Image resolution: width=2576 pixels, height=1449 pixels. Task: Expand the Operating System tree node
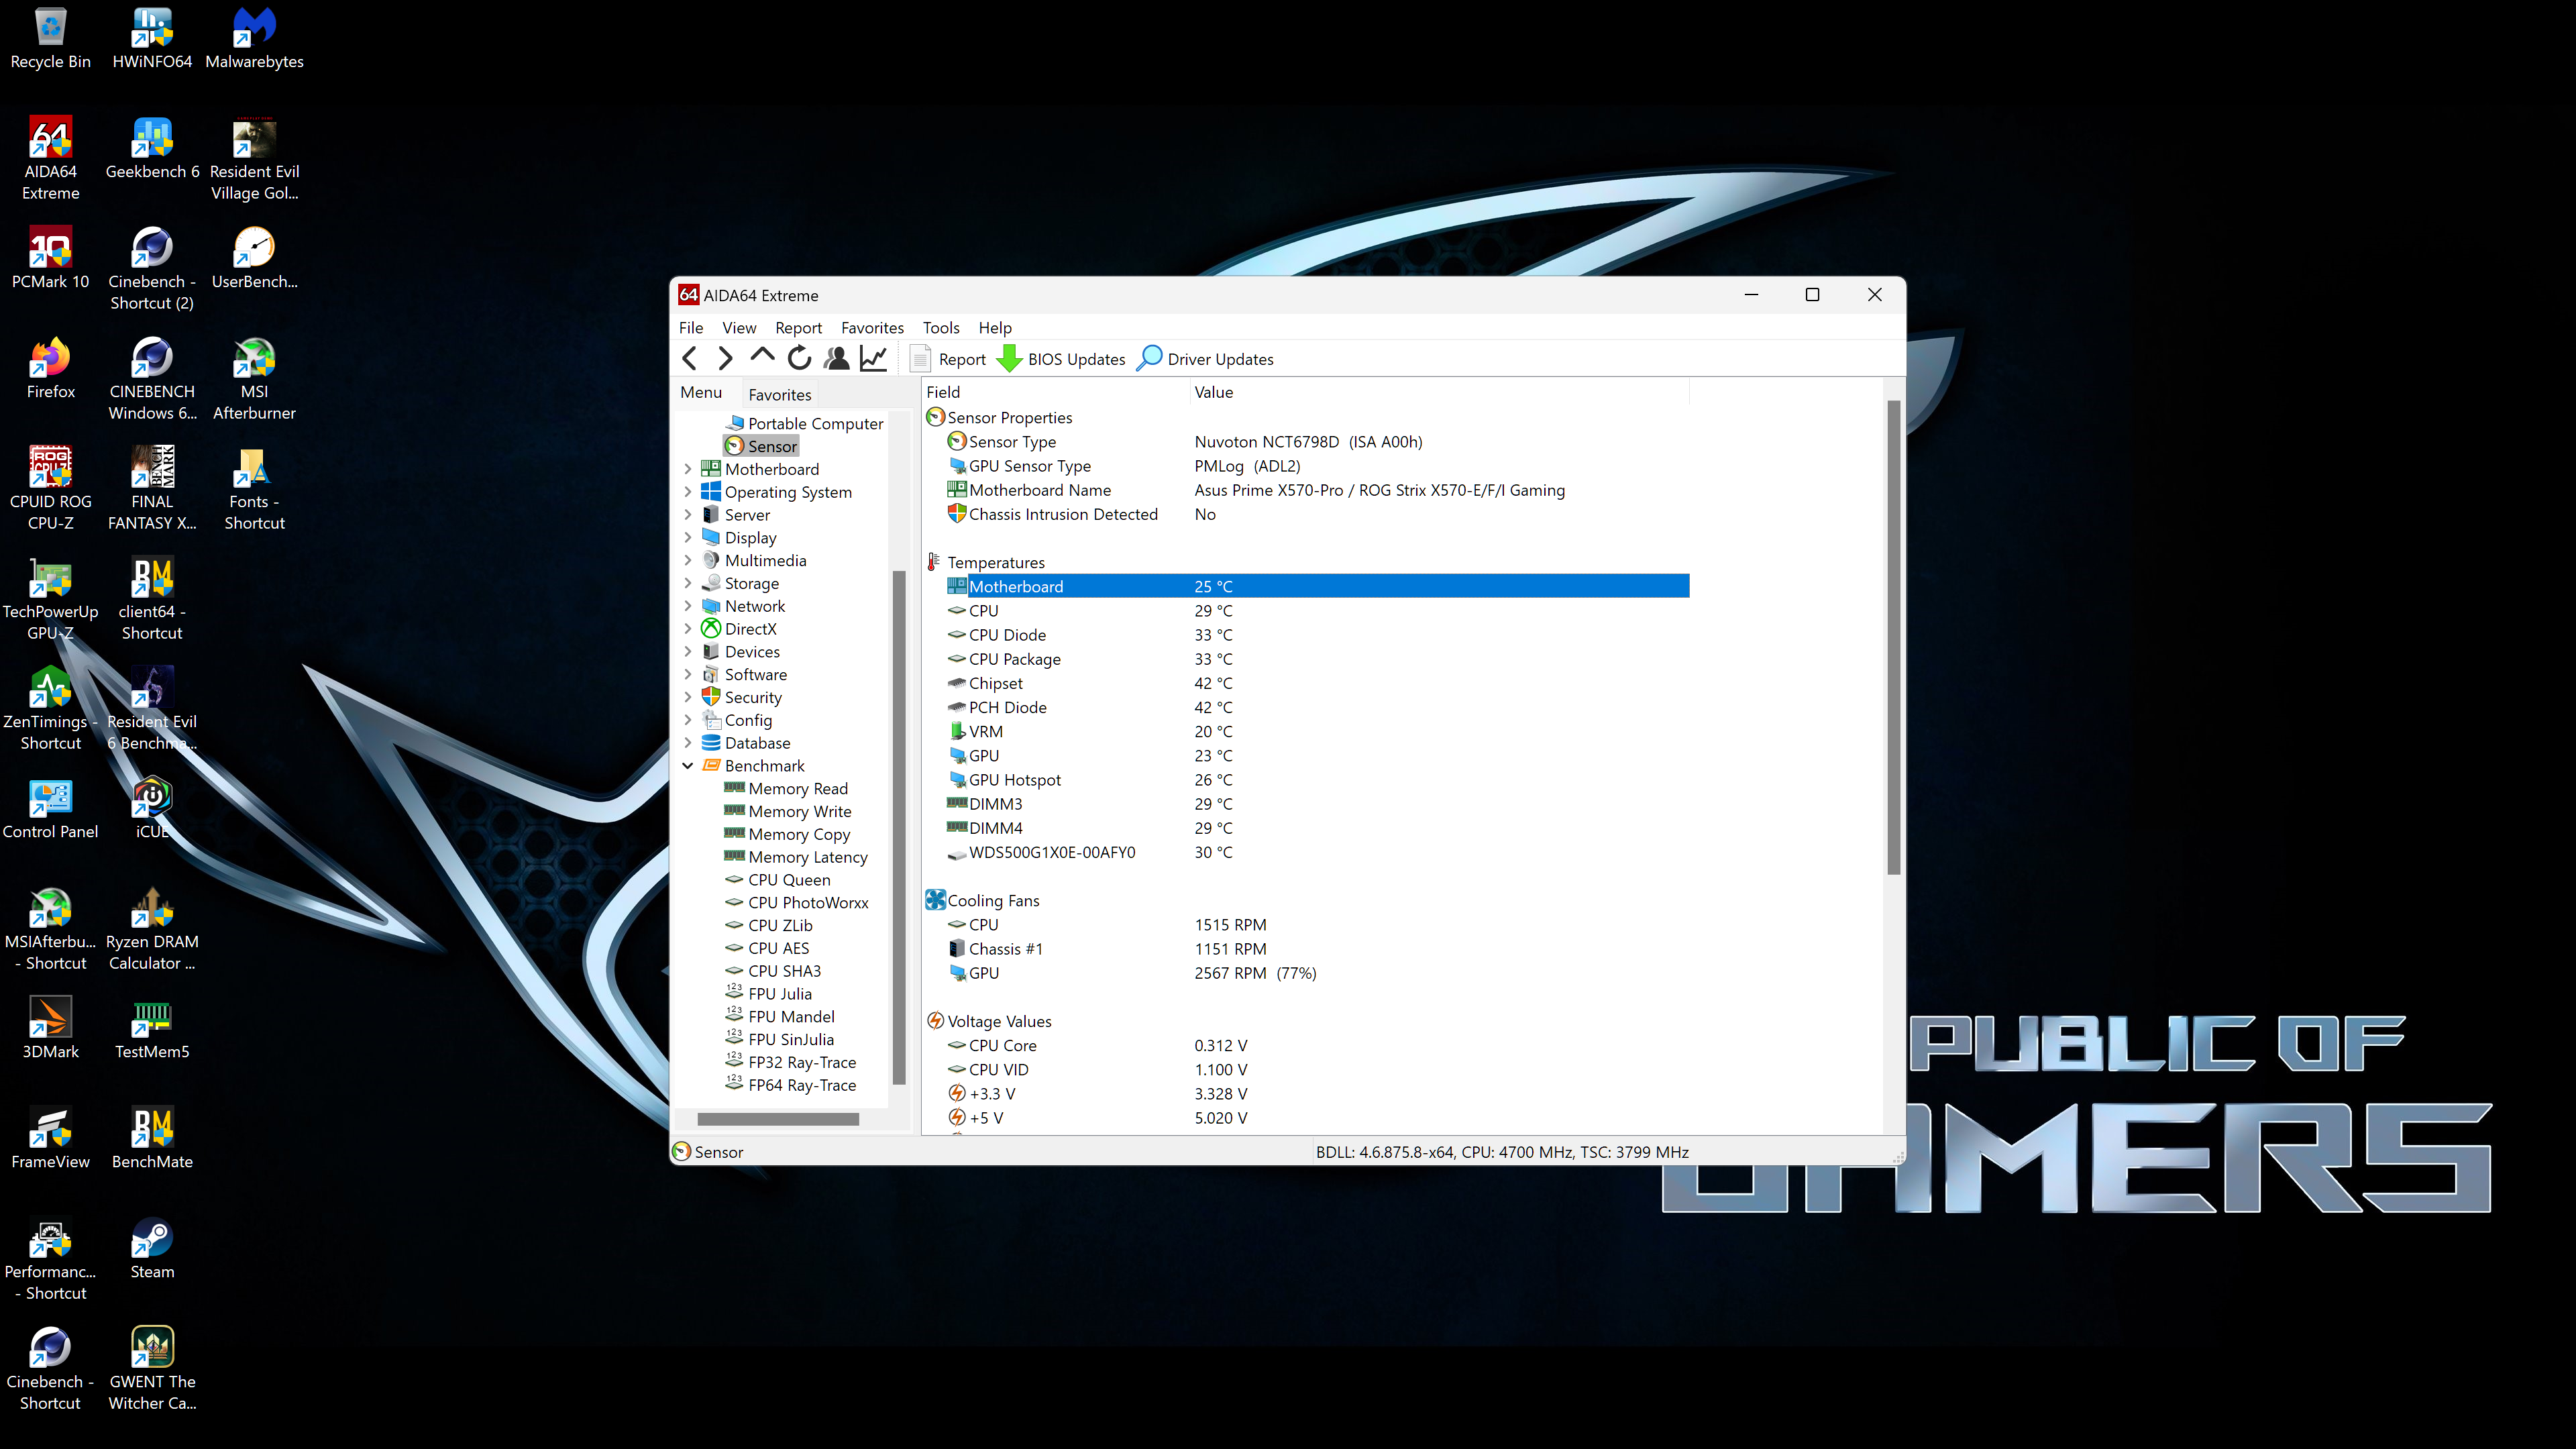tap(688, 492)
